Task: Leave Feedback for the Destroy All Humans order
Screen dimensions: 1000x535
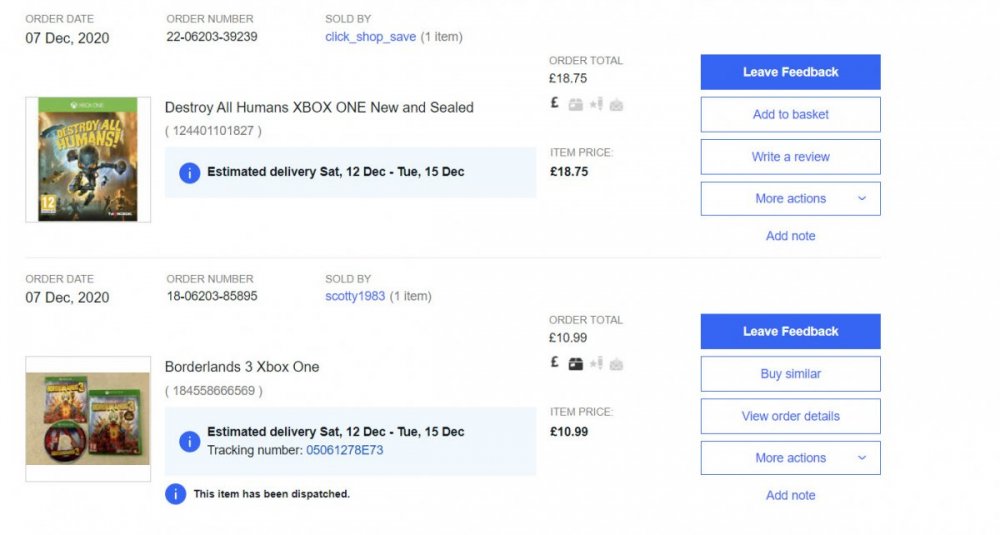Action: (791, 72)
